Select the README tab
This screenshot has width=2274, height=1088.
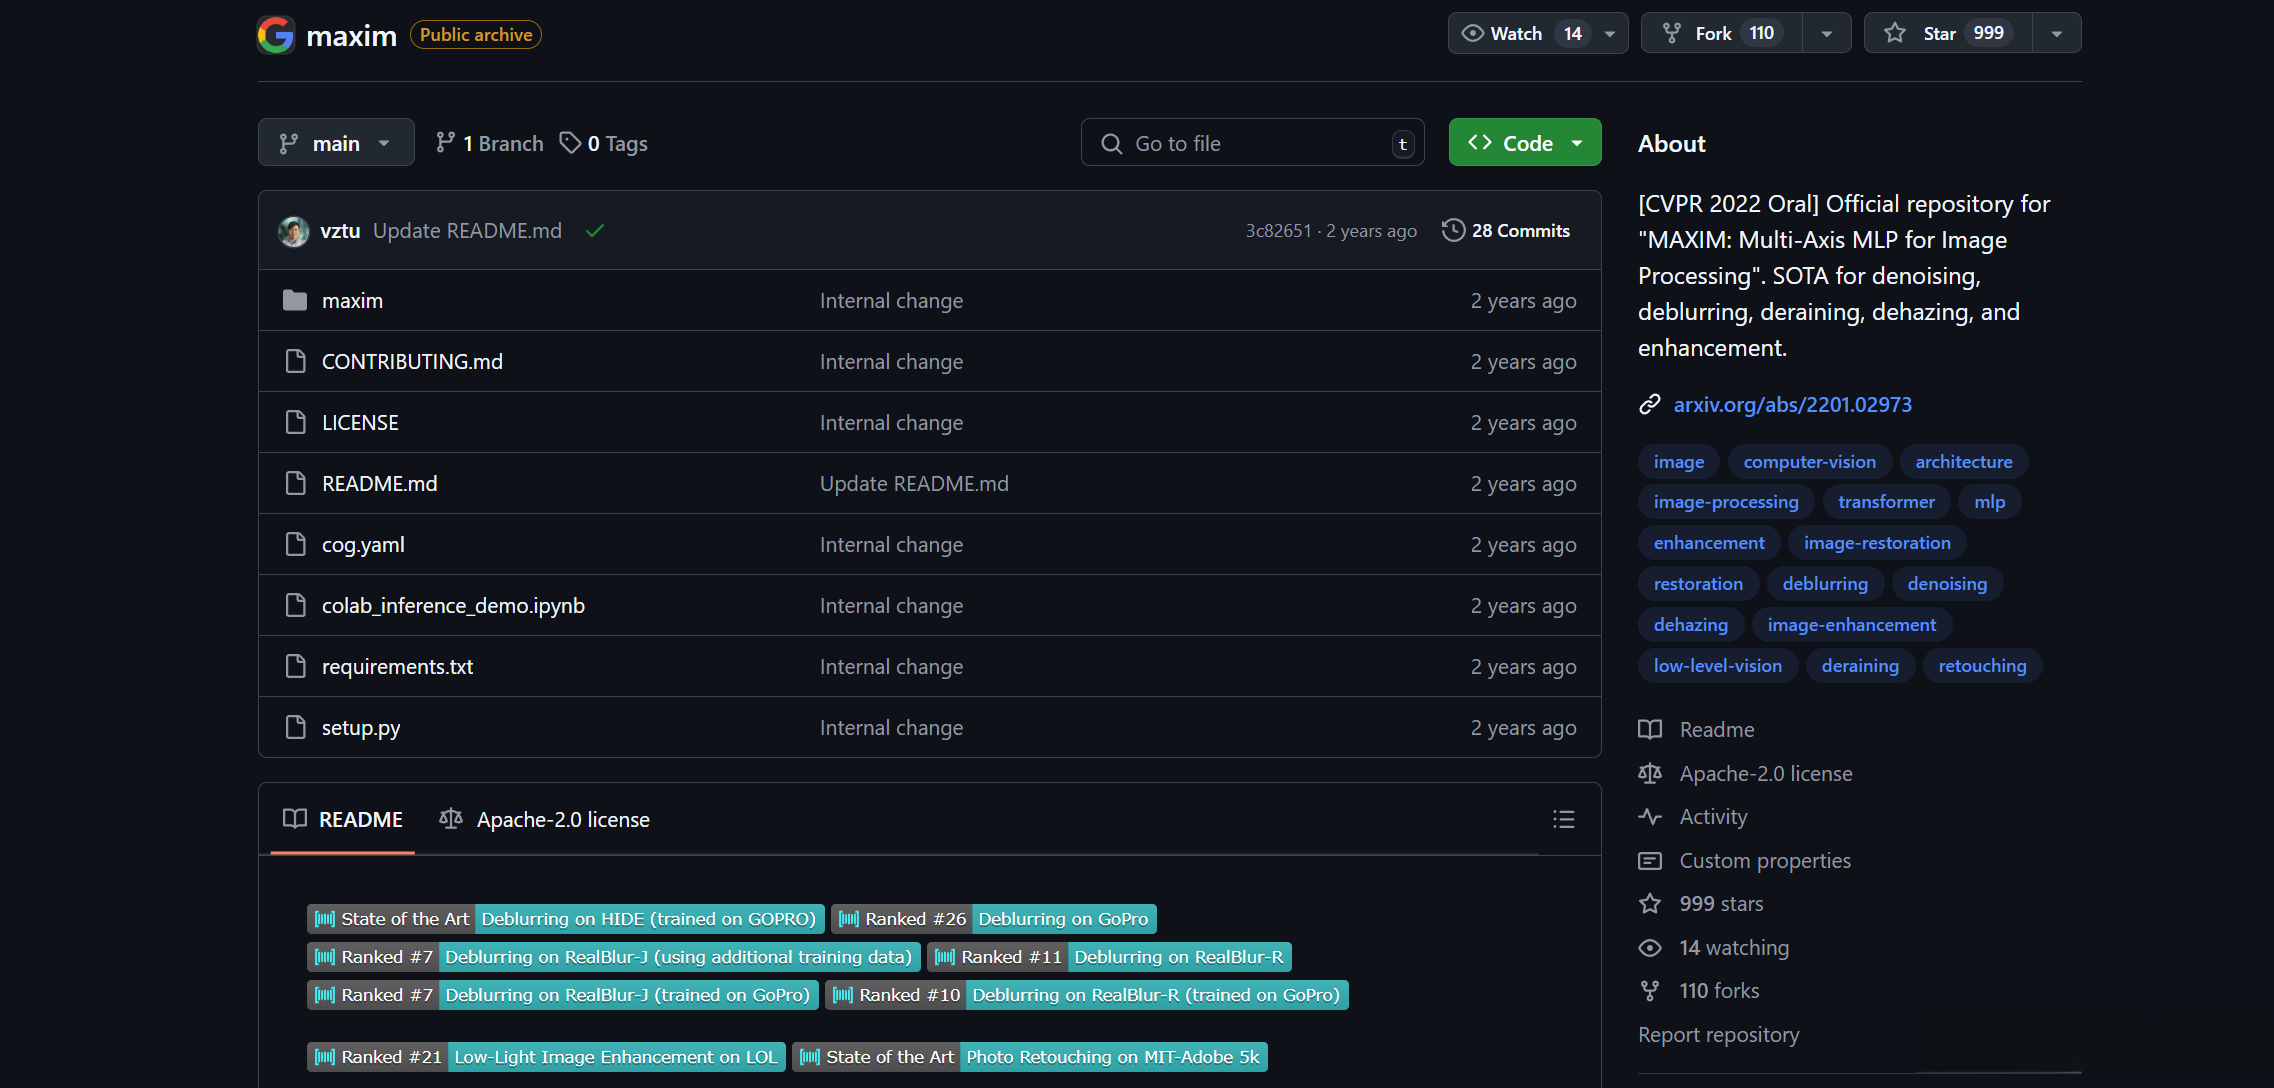343,820
